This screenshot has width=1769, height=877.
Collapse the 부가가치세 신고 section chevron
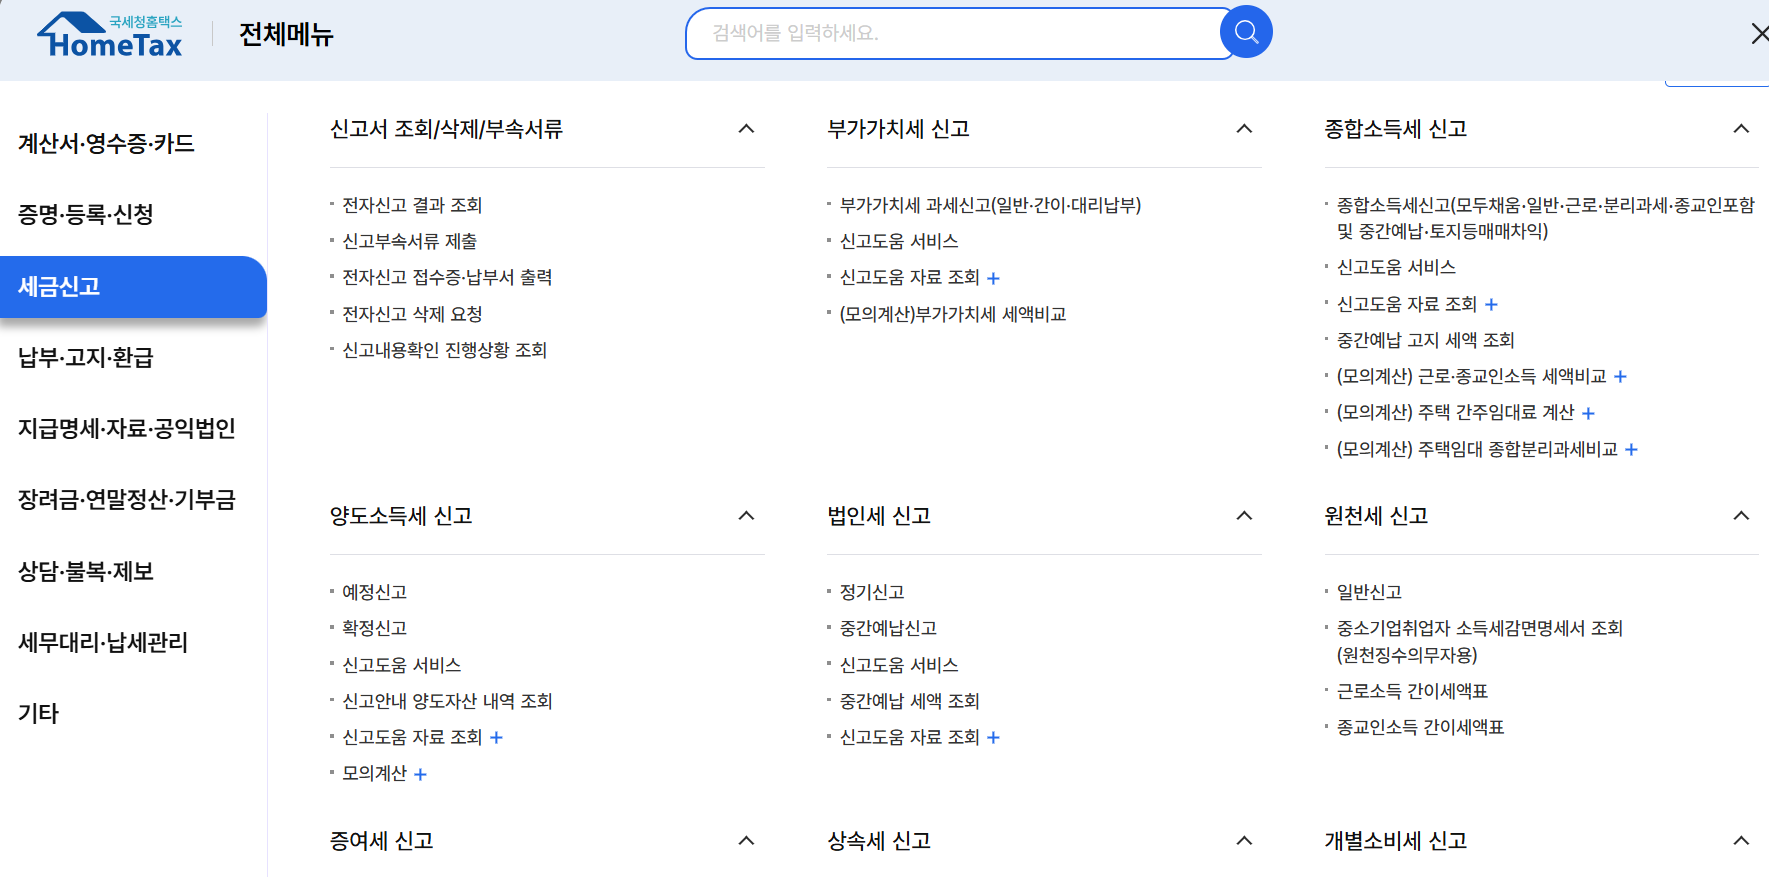(1244, 129)
